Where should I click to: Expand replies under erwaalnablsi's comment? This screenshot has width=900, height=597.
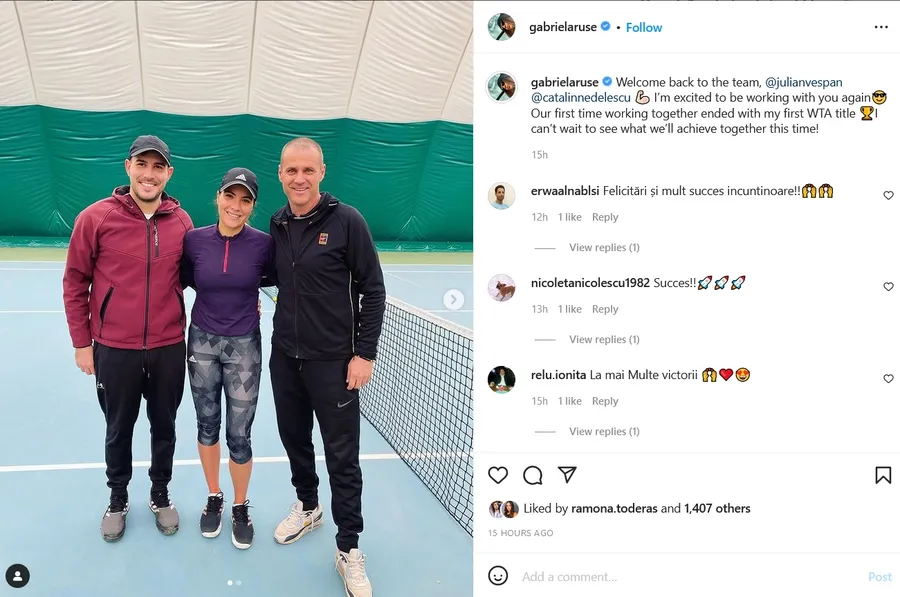tap(604, 247)
